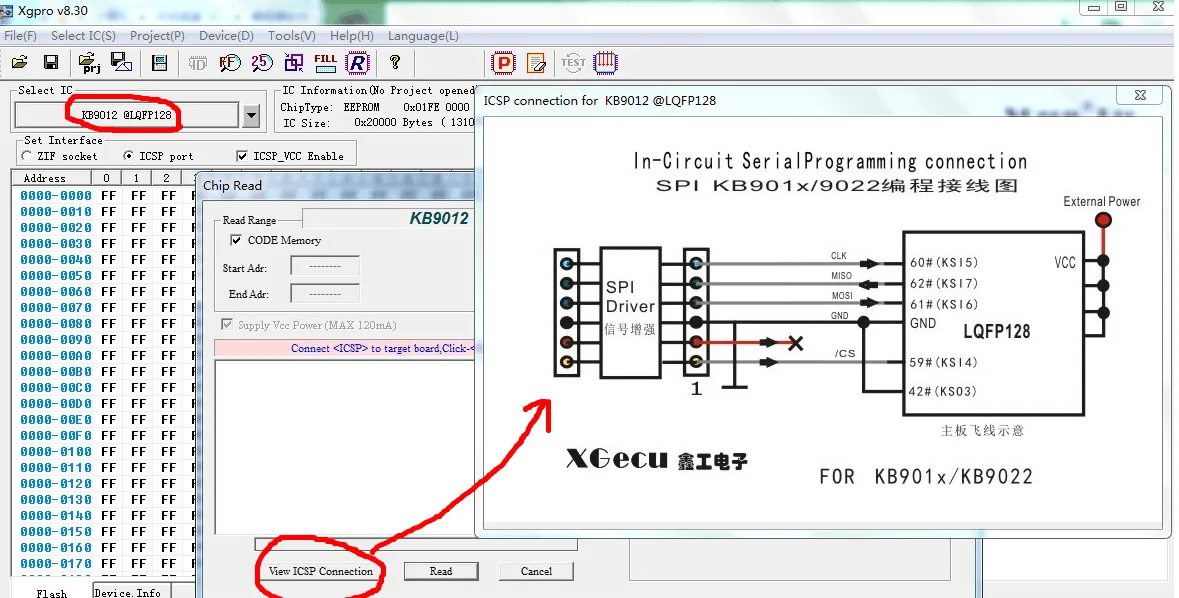Expand the Select IC dropdown arrow

(x=252, y=115)
